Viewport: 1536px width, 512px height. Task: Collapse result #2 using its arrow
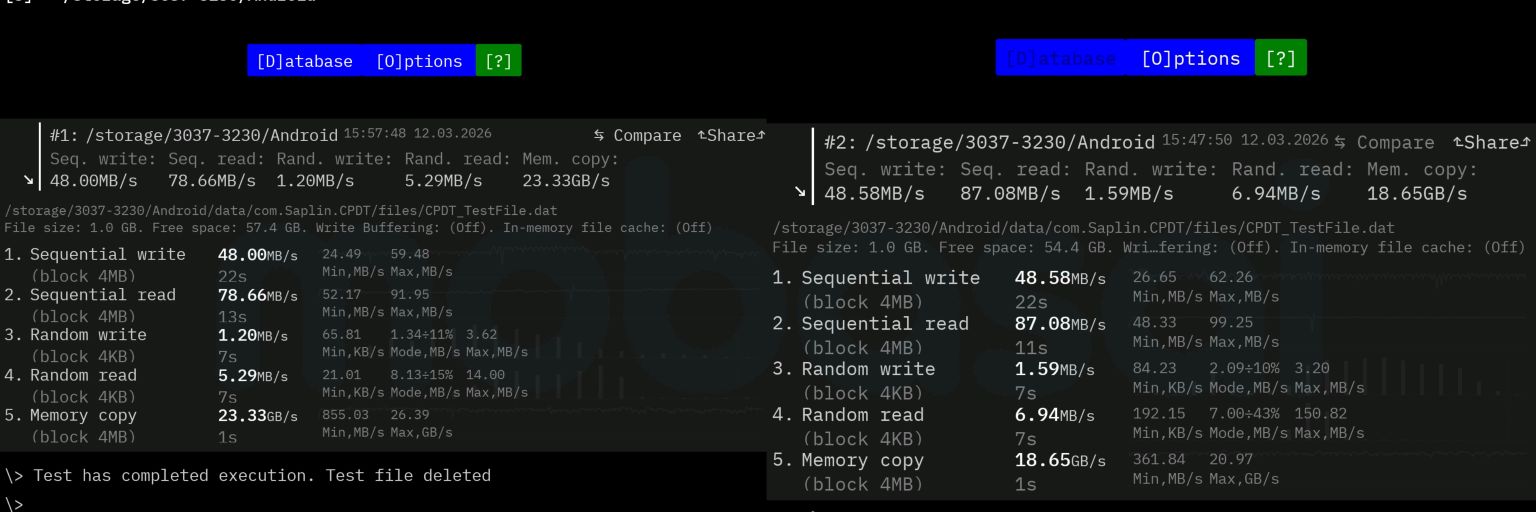800,192
